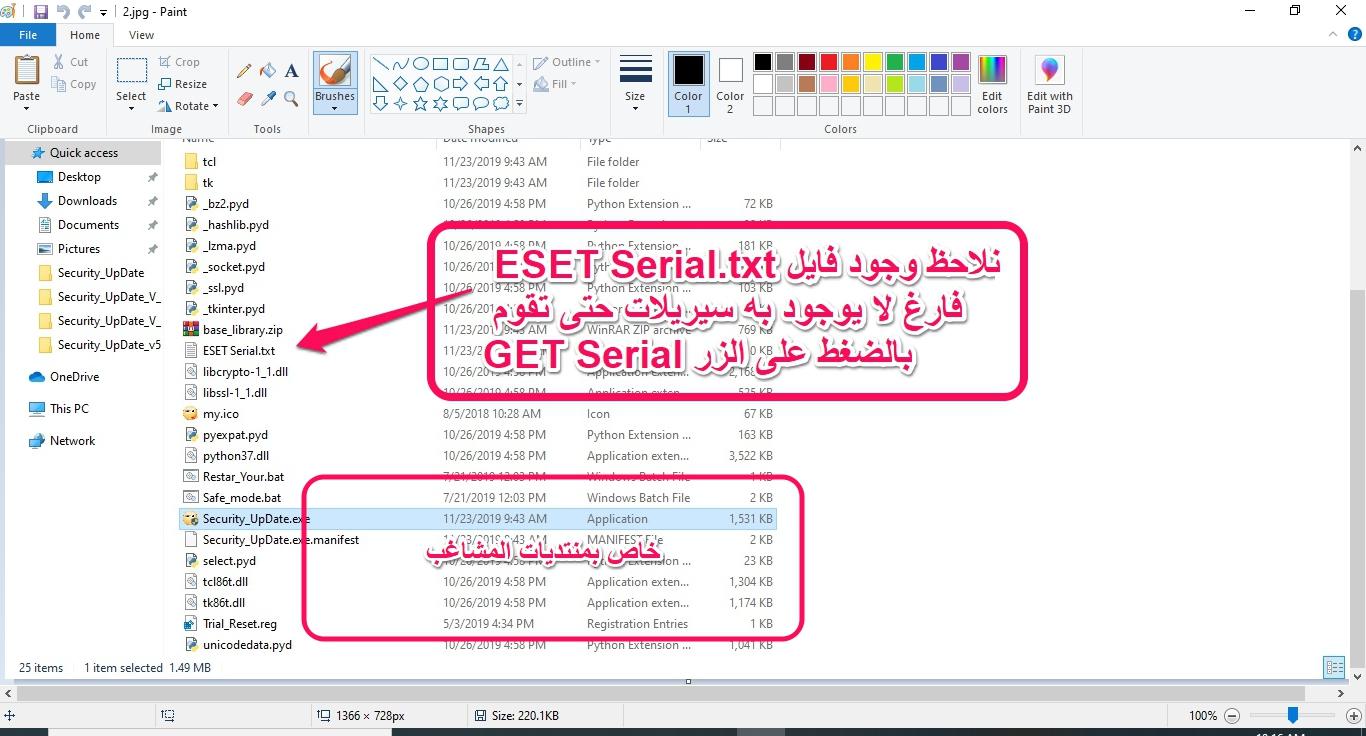
Task: Expand the Select tool dropdown arrow
Action: (x=131, y=108)
